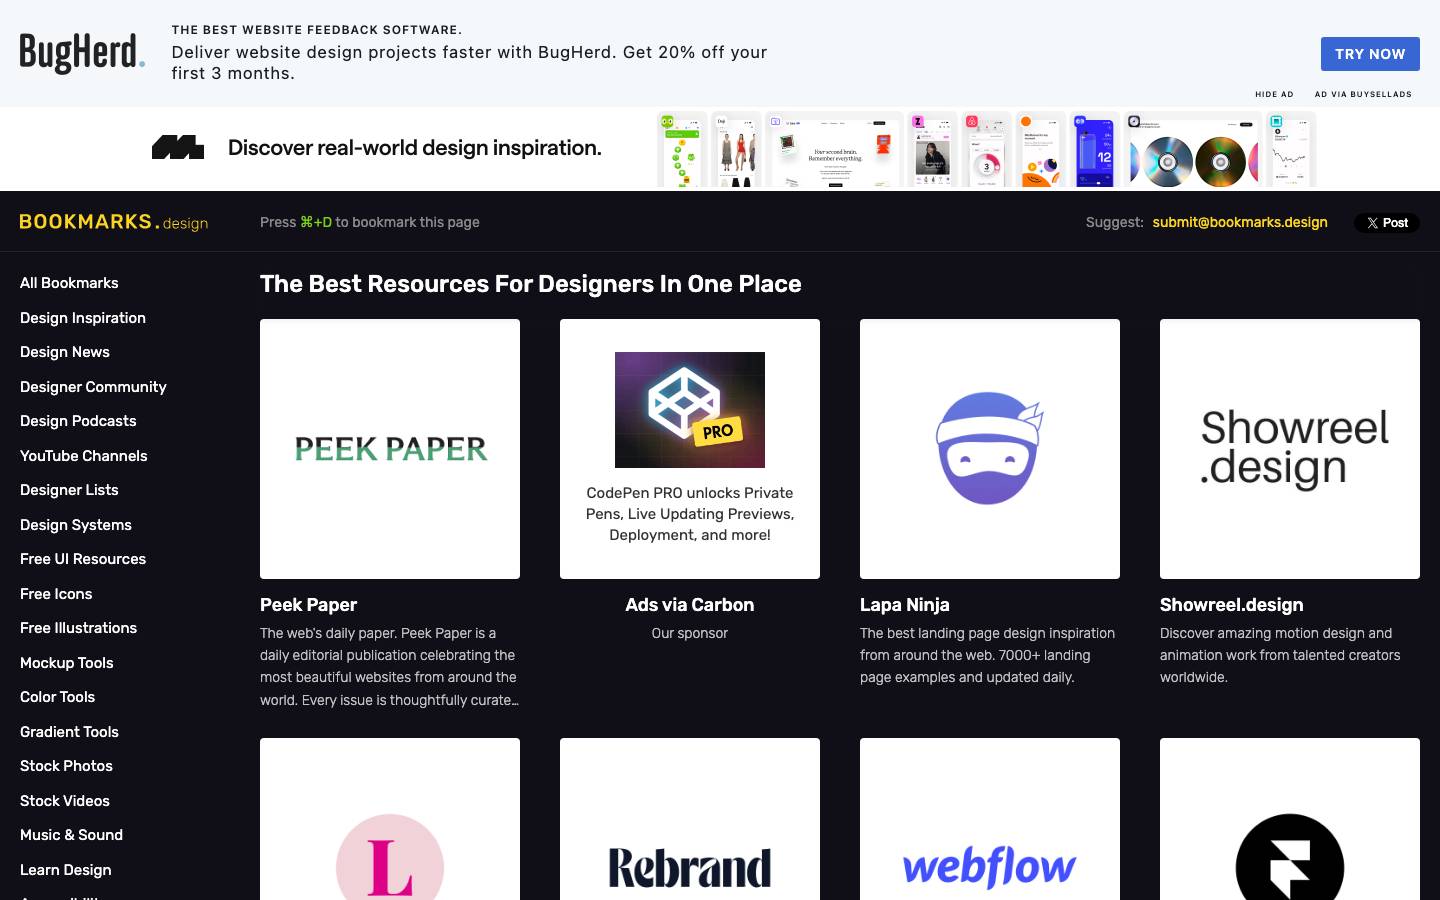
Task: Open Design Systems category
Action: point(76,525)
